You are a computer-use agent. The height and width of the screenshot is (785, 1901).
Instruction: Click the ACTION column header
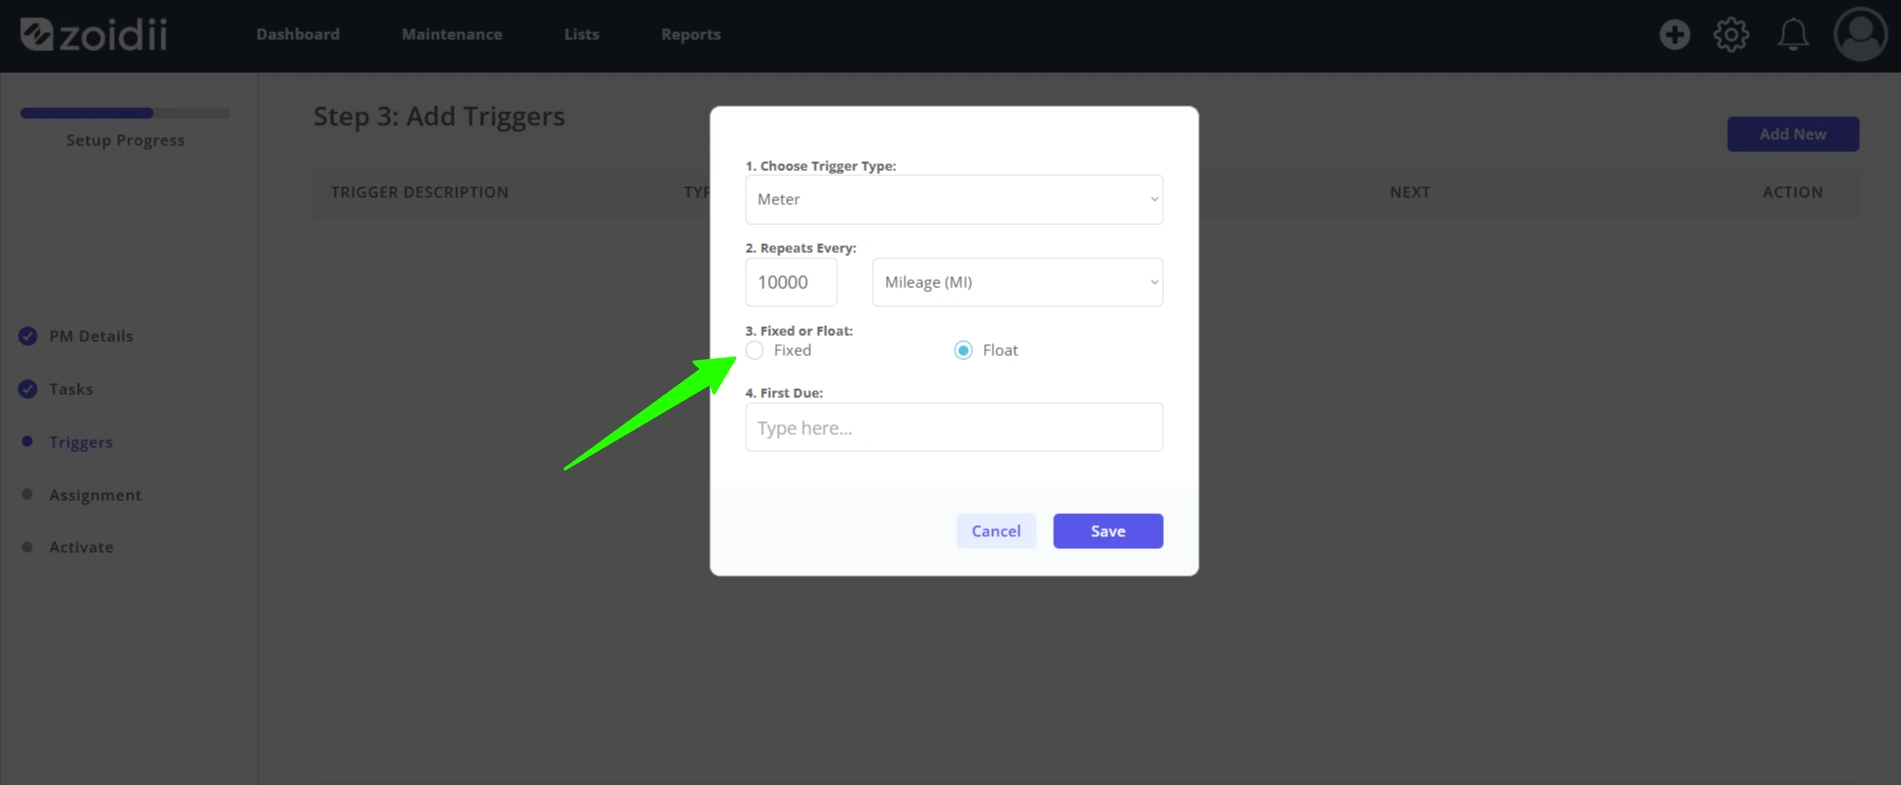(x=1793, y=192)
